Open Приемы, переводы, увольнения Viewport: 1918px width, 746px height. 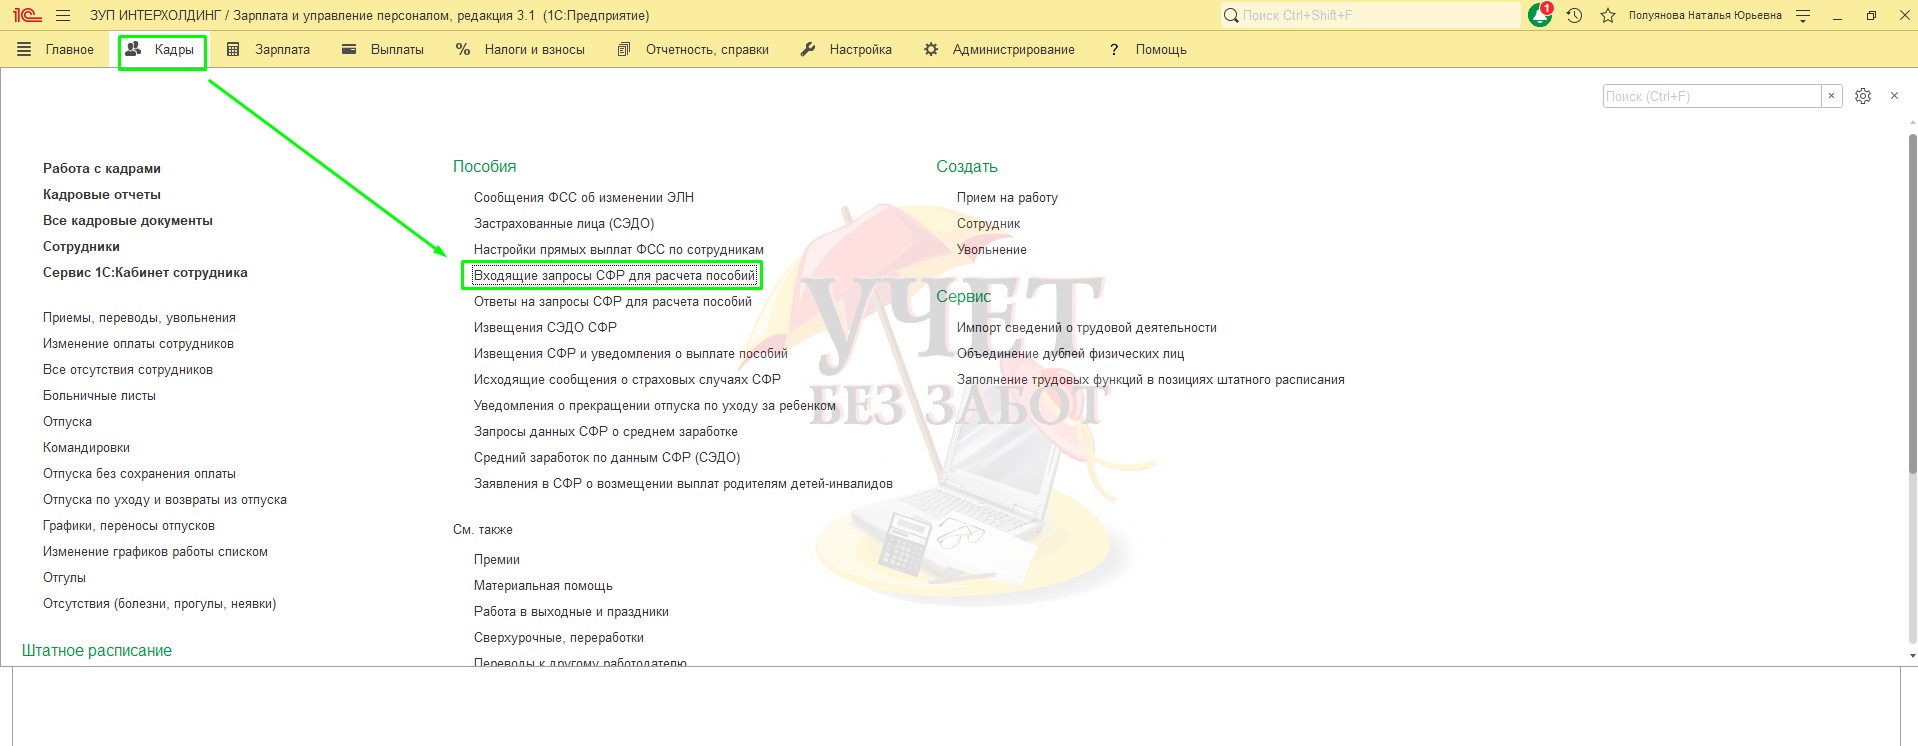(139, 318)
